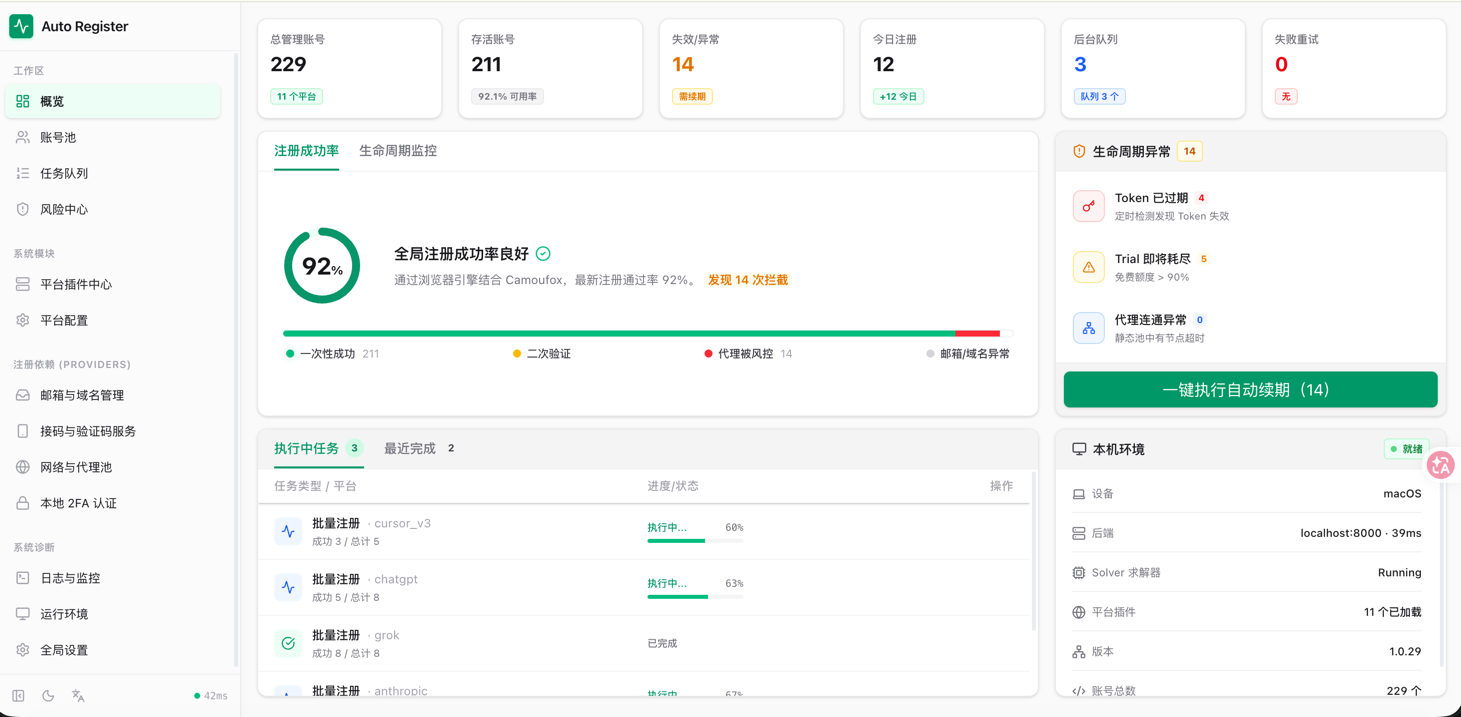Click the Token 已过期 key icon

(x=1088, y=206)
